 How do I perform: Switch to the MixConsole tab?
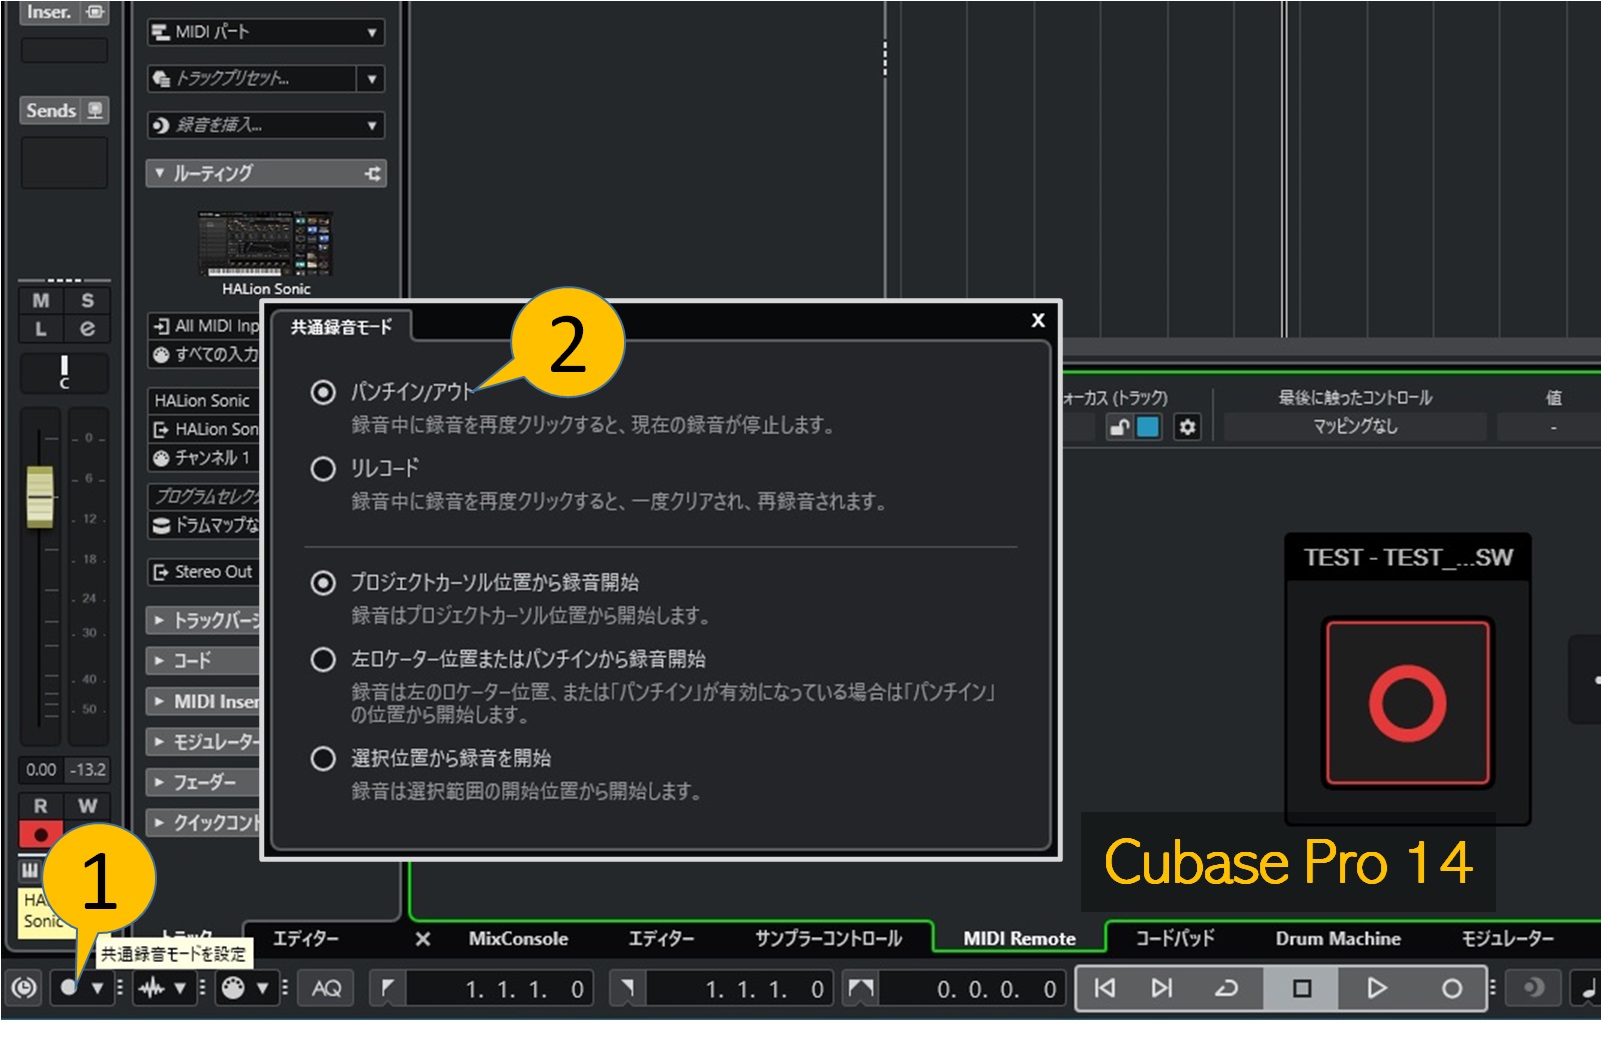[518, 939]
